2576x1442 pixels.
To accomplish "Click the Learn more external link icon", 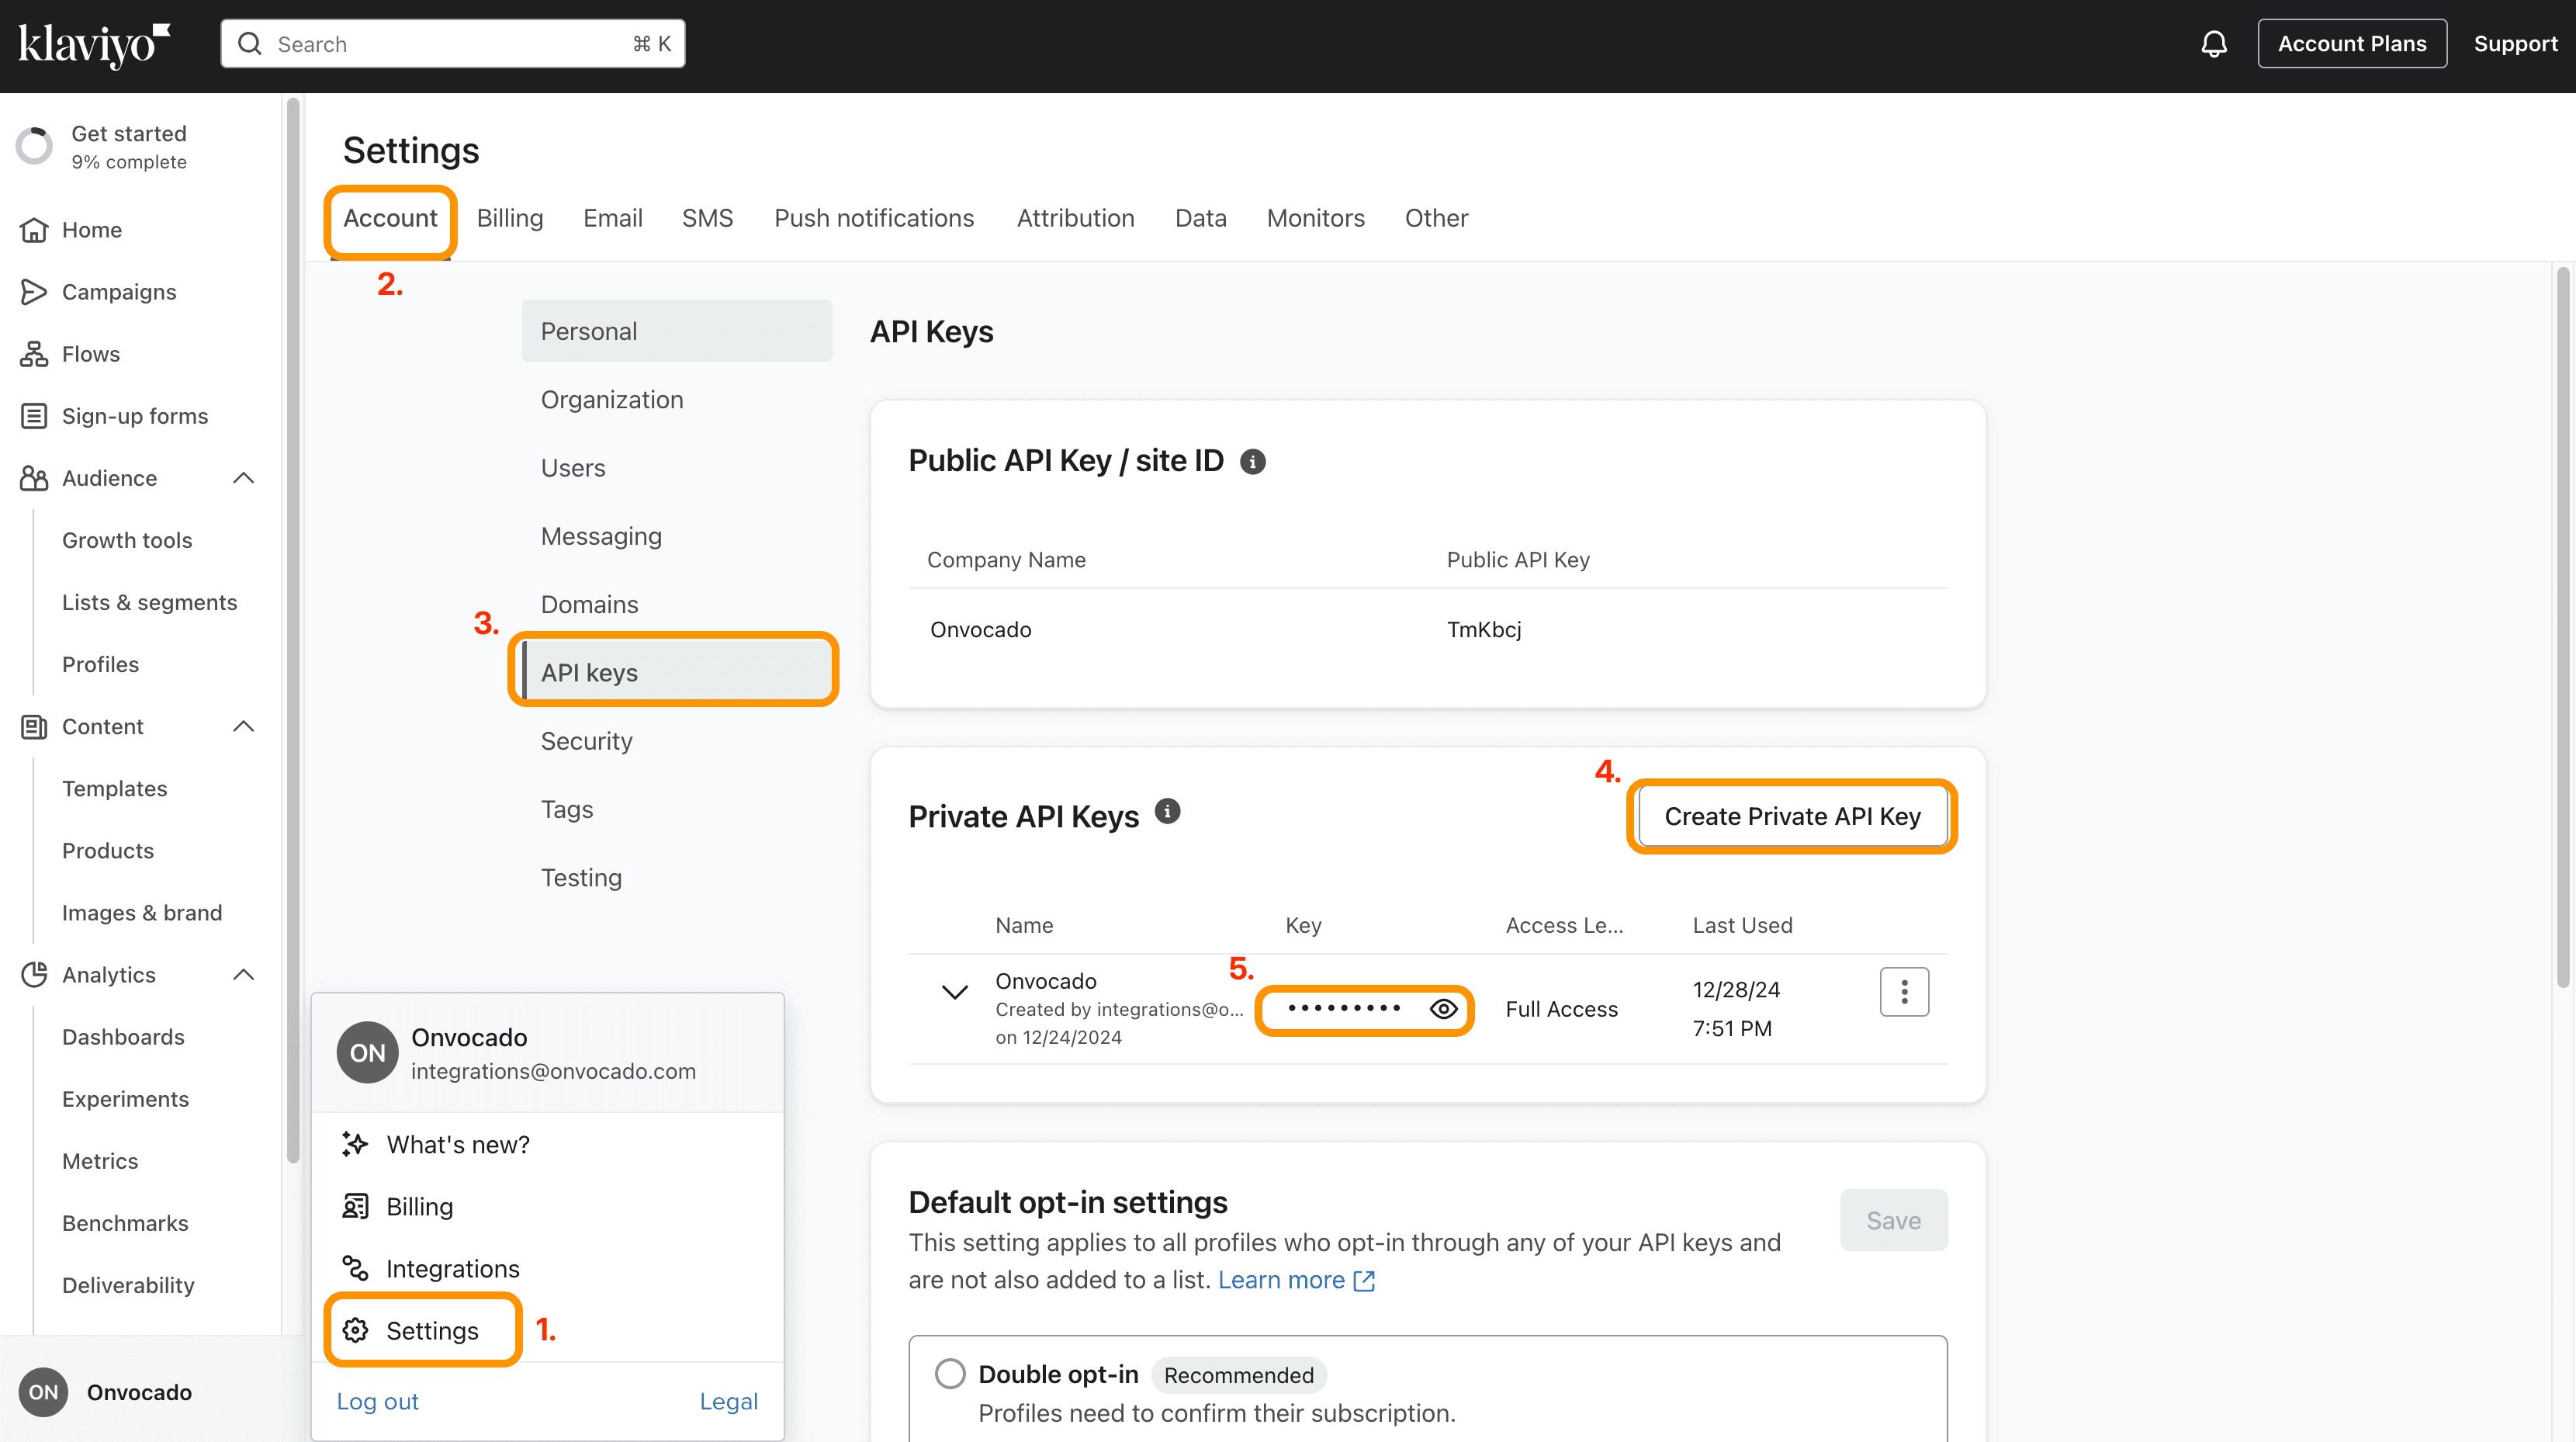I will click(1364, 1281).
